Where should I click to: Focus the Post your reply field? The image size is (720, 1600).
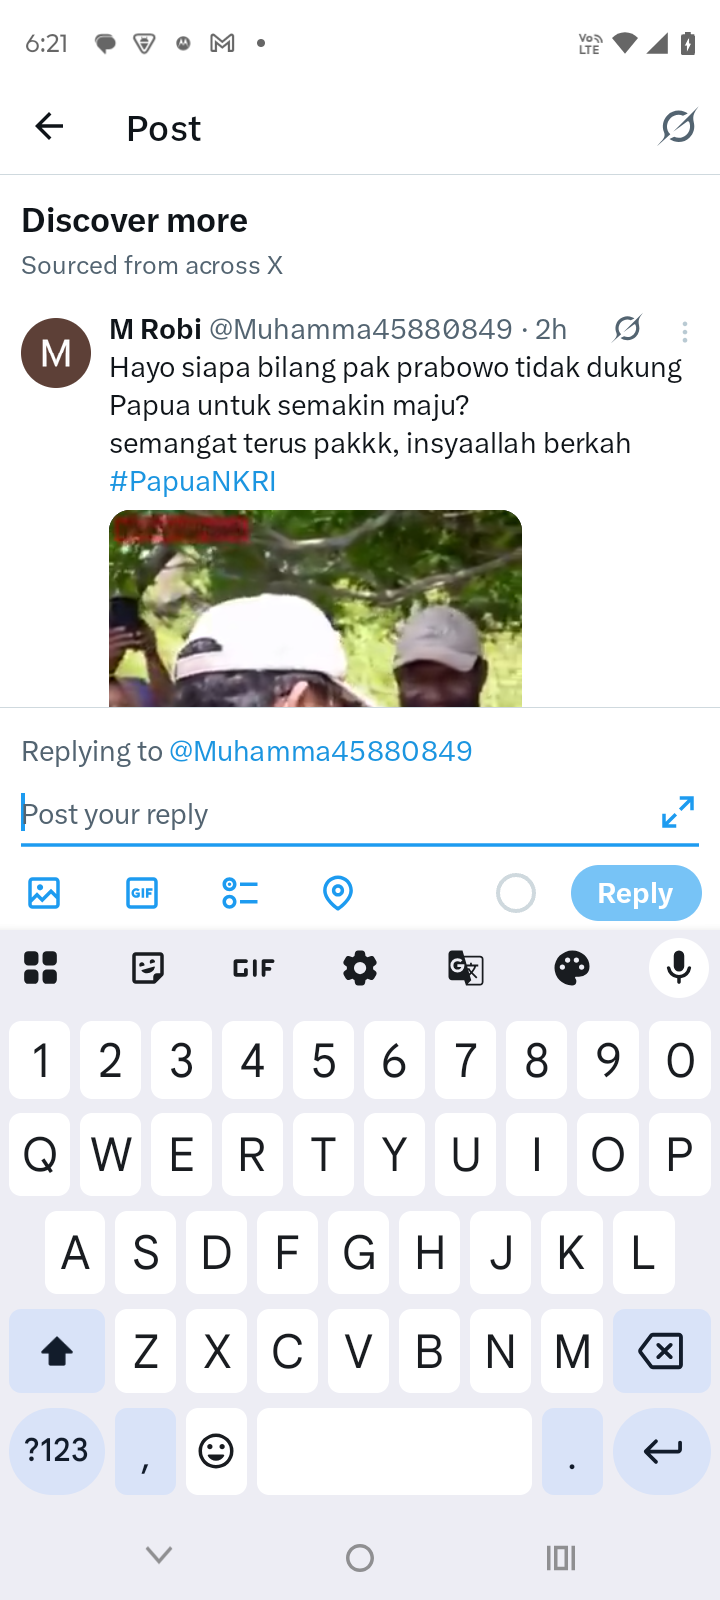335,814
